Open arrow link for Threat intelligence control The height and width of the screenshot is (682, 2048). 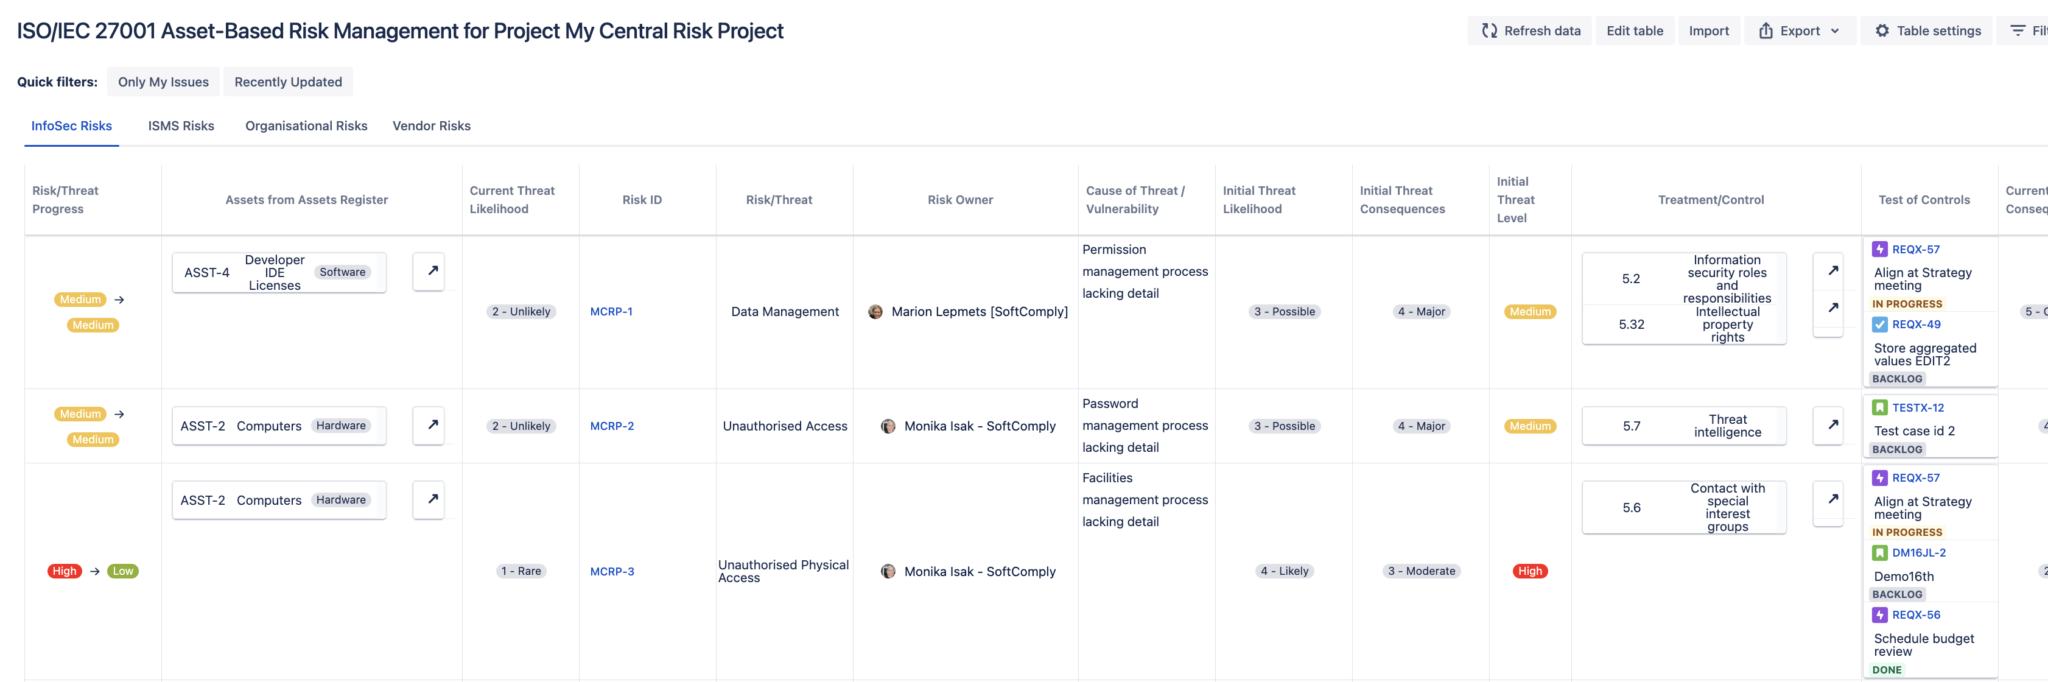click(1829, 425)
